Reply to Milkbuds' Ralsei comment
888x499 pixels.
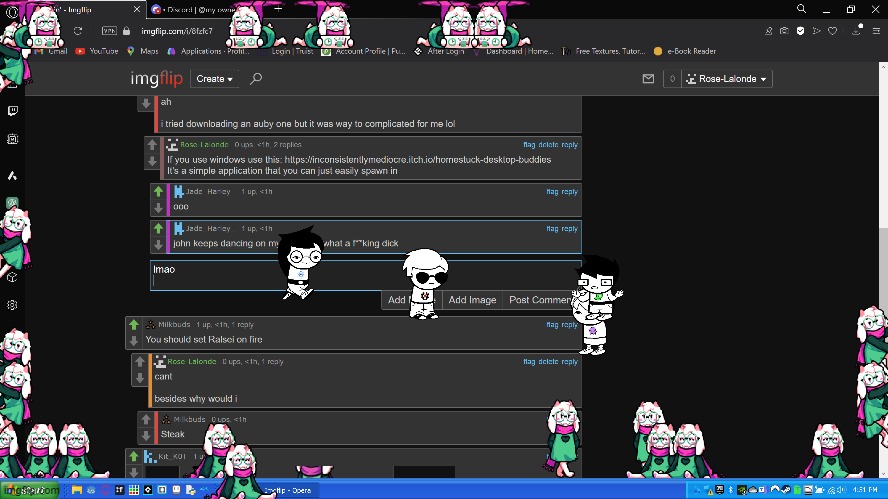[x=570, y=325]
